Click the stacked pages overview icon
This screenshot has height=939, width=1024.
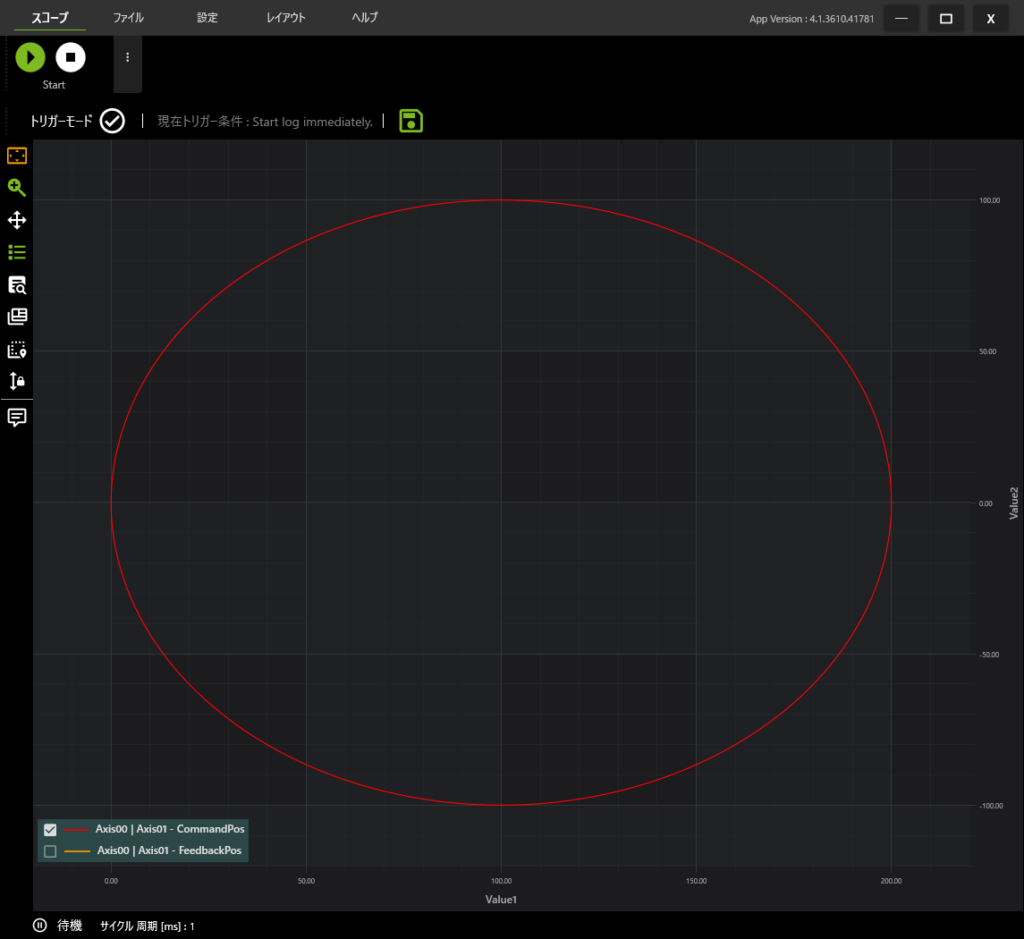[17, 317]
